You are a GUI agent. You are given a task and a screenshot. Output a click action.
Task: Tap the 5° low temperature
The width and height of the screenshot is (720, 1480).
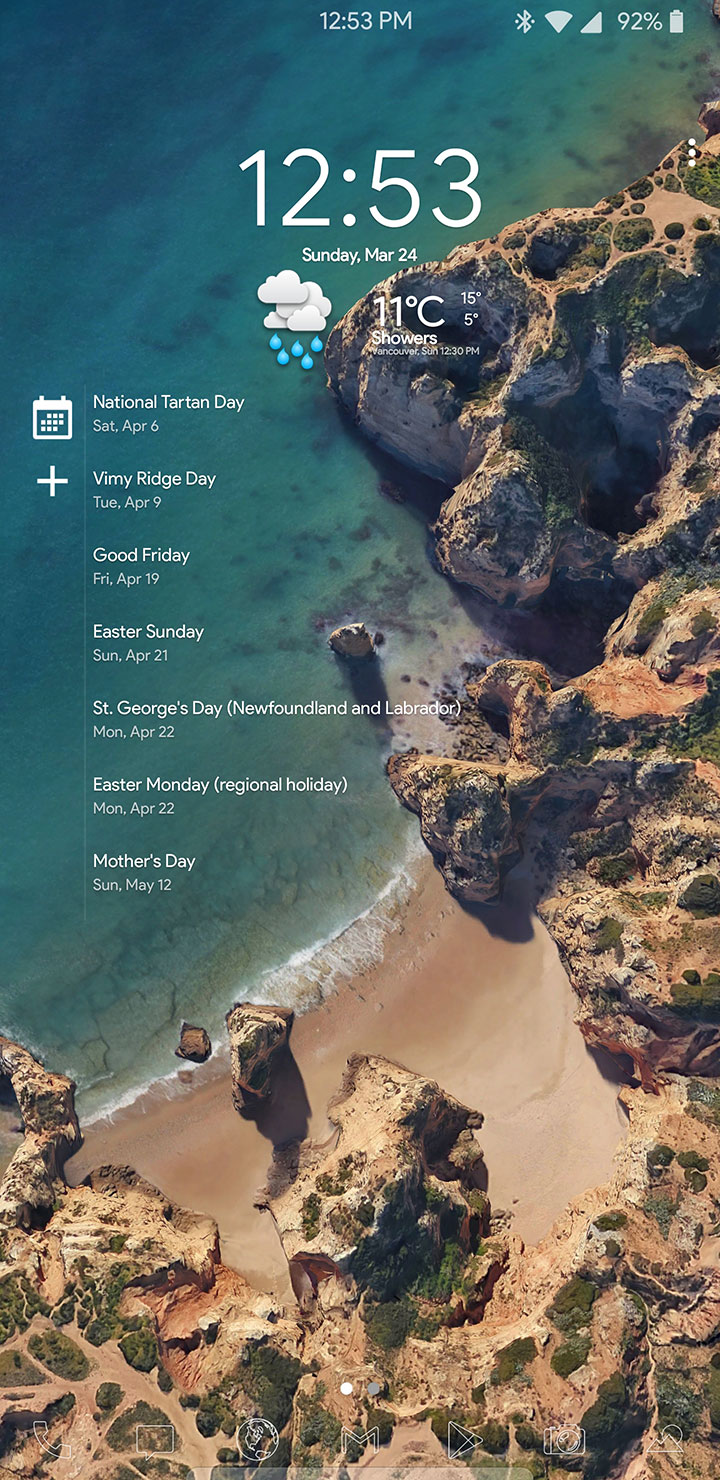pos(470,320)
